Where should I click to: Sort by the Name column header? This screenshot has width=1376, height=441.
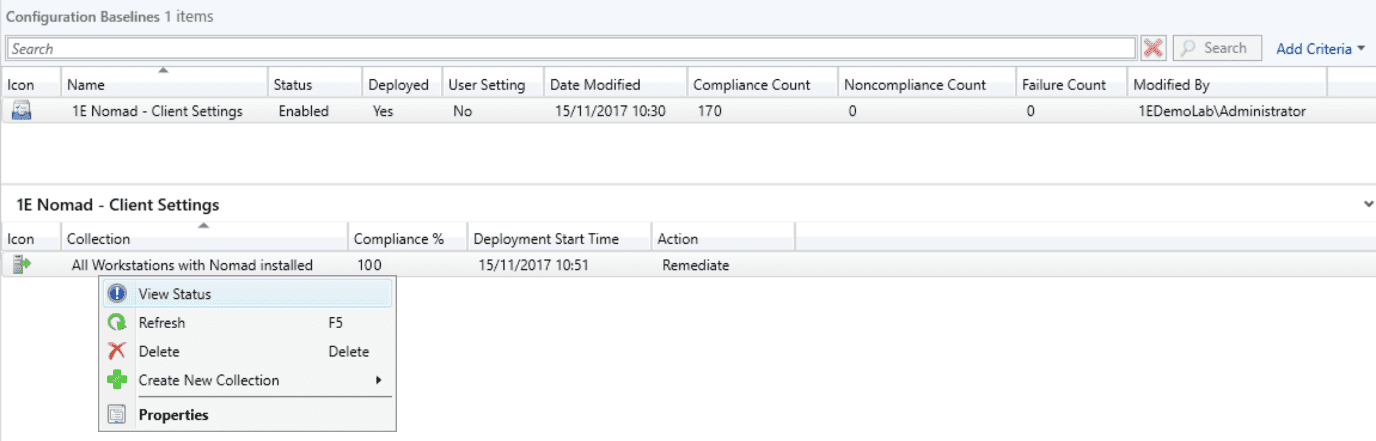click(x=164, y=85)
